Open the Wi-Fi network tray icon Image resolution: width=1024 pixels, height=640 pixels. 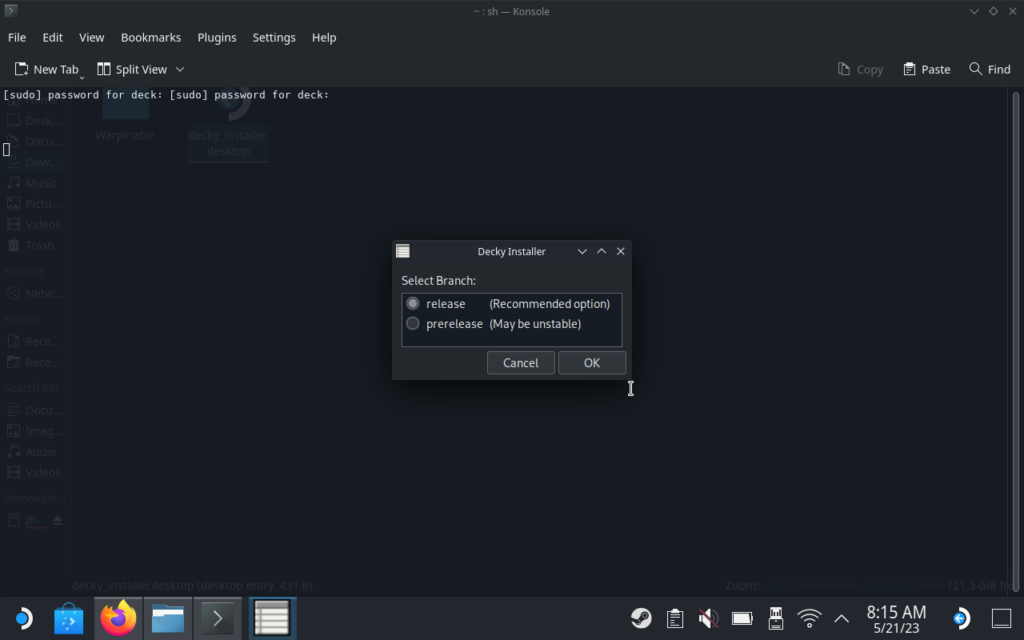coord(809,618)
